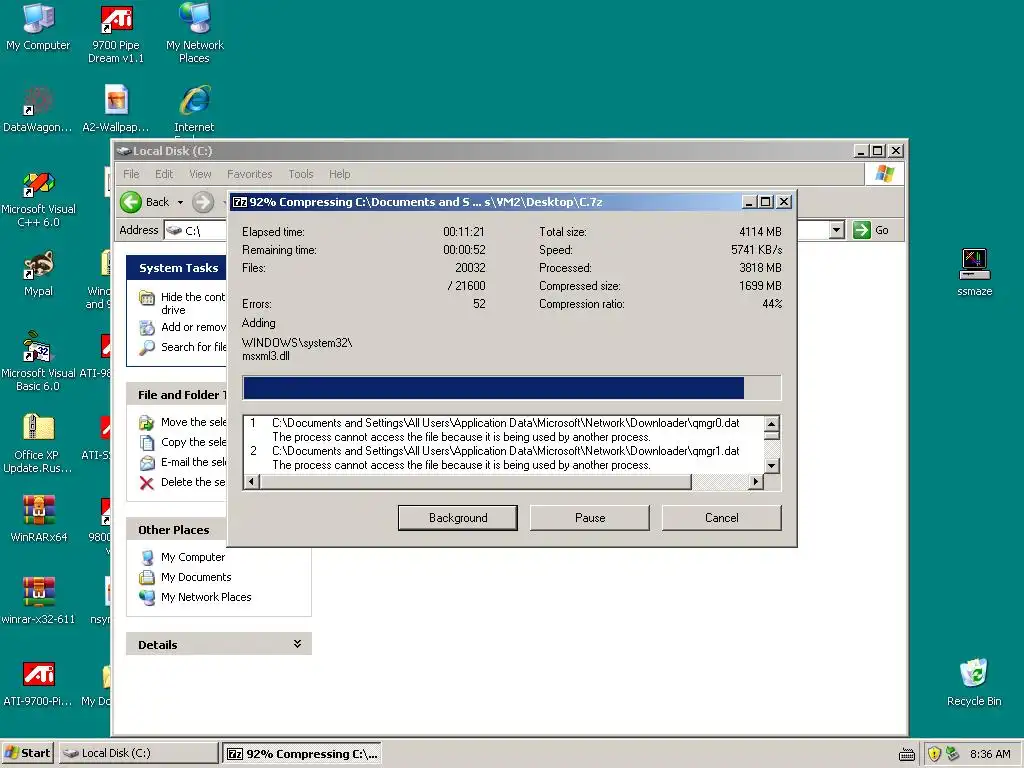
Task: Select the Mypal raccoon browser icon
Action: click(38, 273)
